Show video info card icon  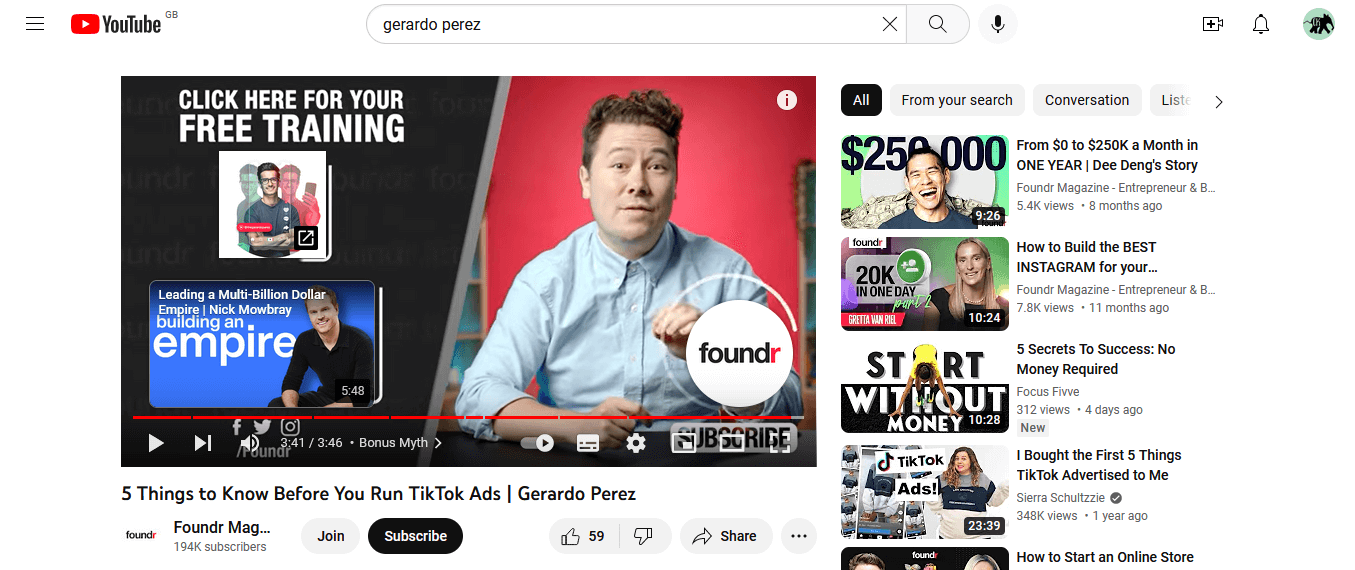(x=787, y=100)
